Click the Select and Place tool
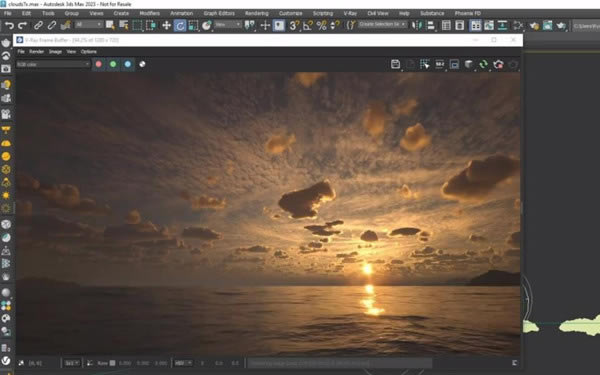The image size is (600, 375). (207, 26)
